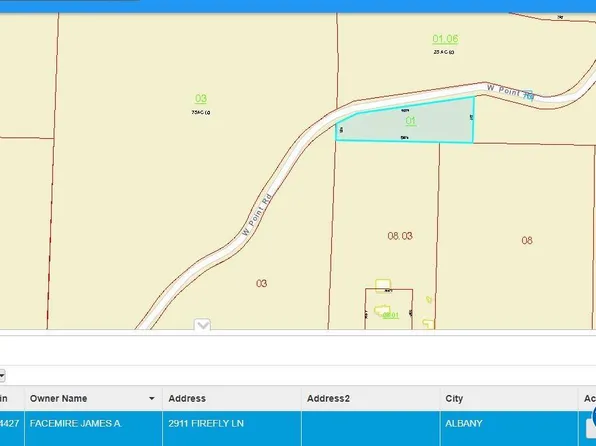Screen dimensions: 596x446
Task: Click the yellow building outline above parcel 08.01
Action: [383, 285]
